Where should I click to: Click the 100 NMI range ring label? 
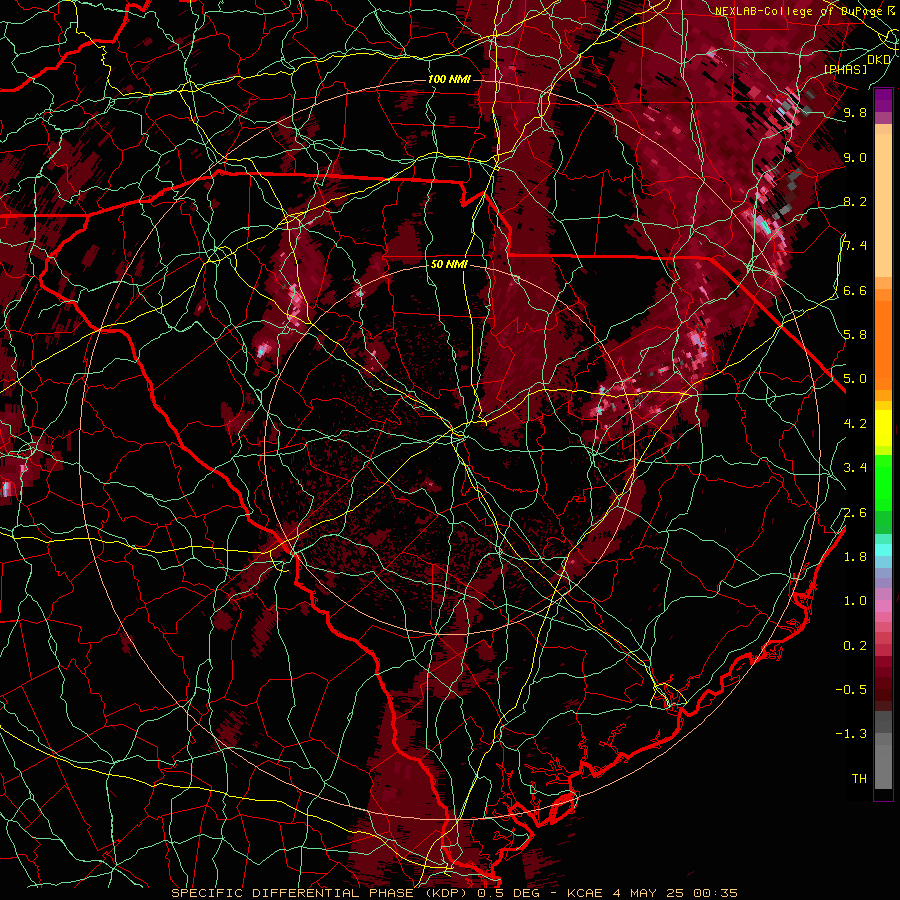pyautogui.click(x=449, y=79)
